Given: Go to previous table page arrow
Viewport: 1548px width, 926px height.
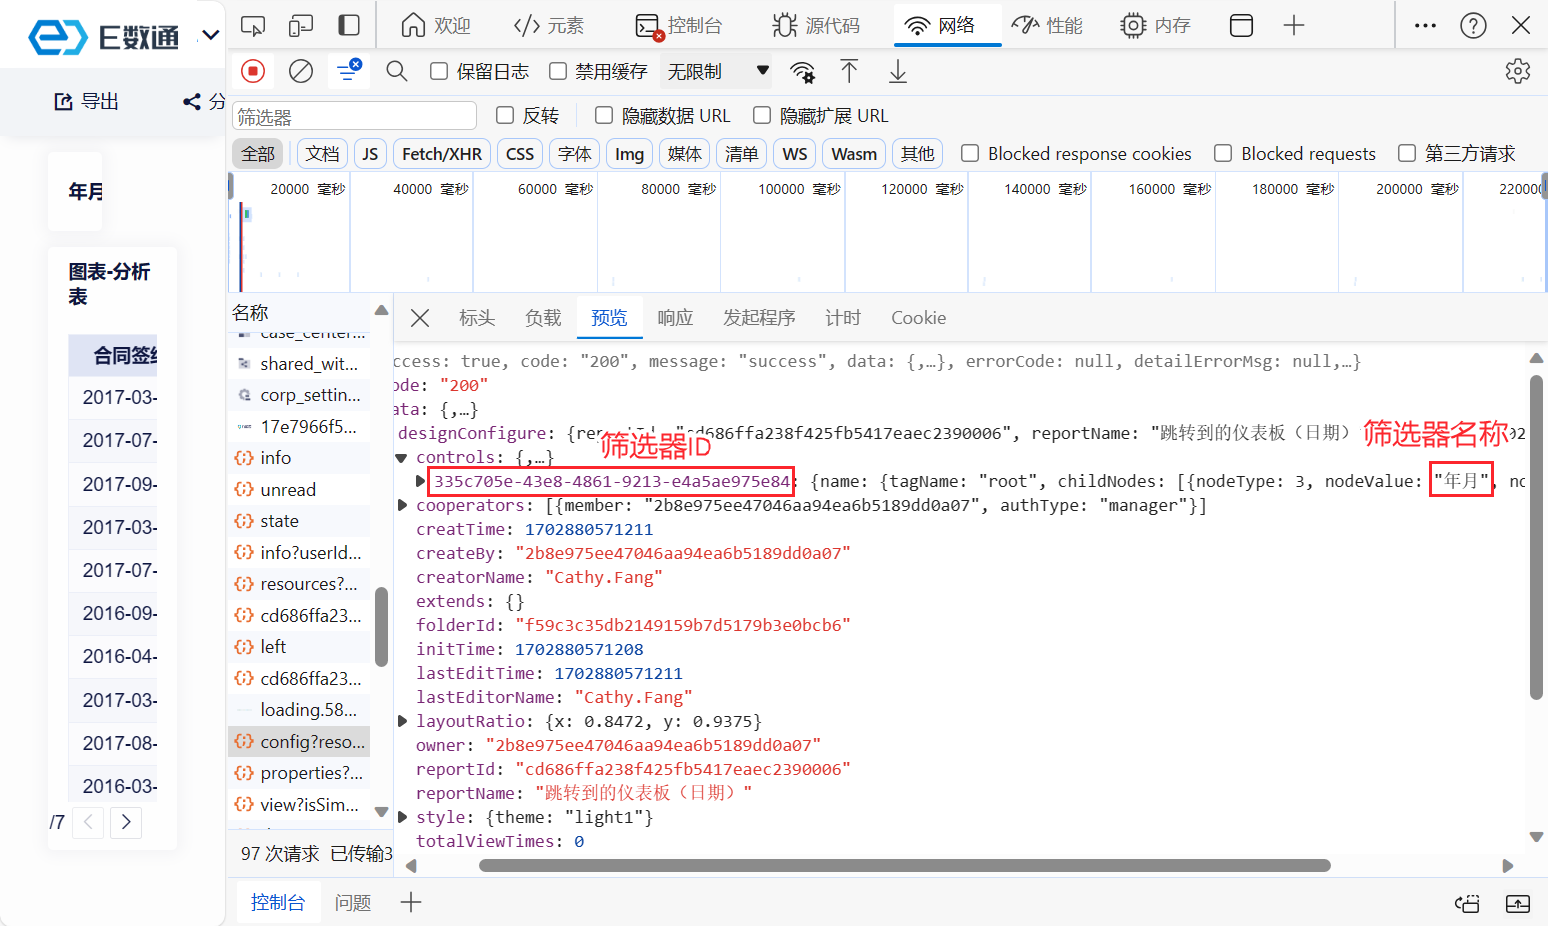Looking at the screenshot, I should [x=88, y=822].
